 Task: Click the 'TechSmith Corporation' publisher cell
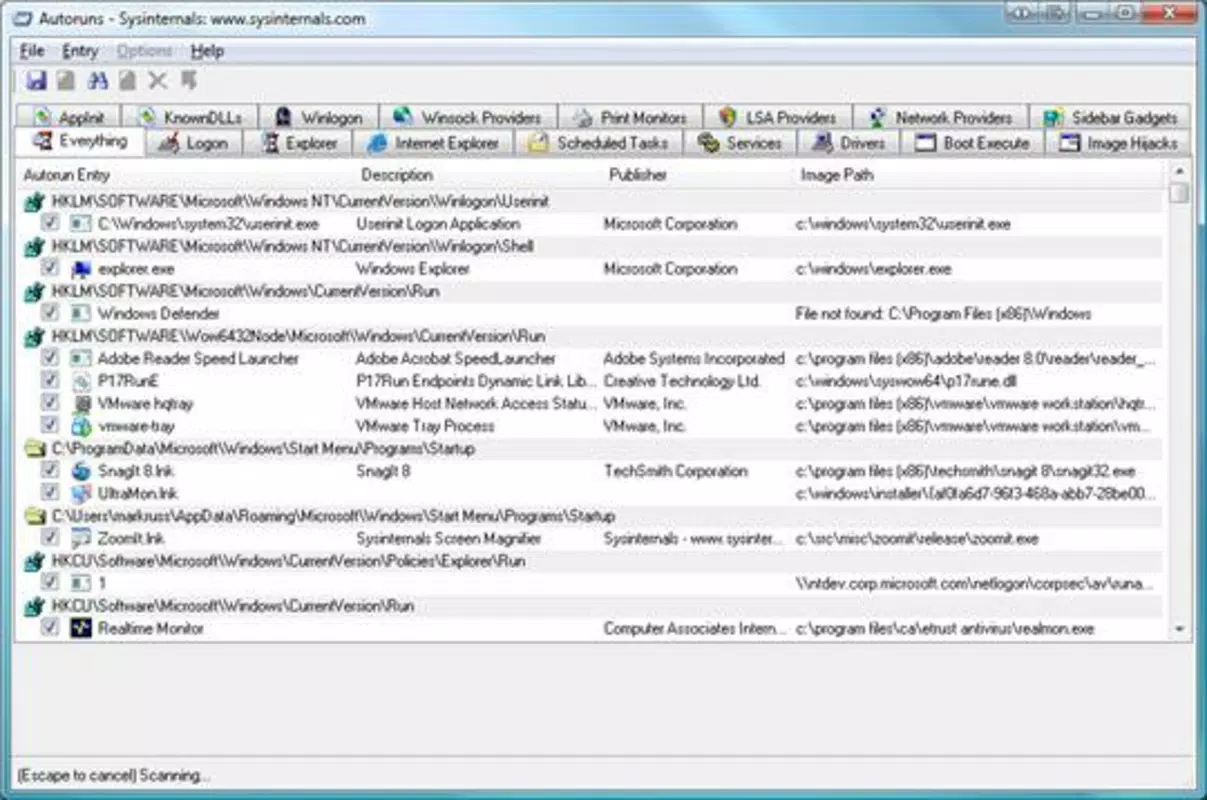pos(675,471)
